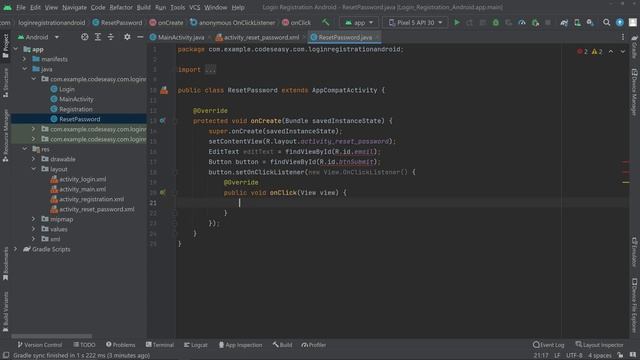640x360 pixels.
Task: Open the VCS menu
Action: pyautogui.click(x=195, y=7)
